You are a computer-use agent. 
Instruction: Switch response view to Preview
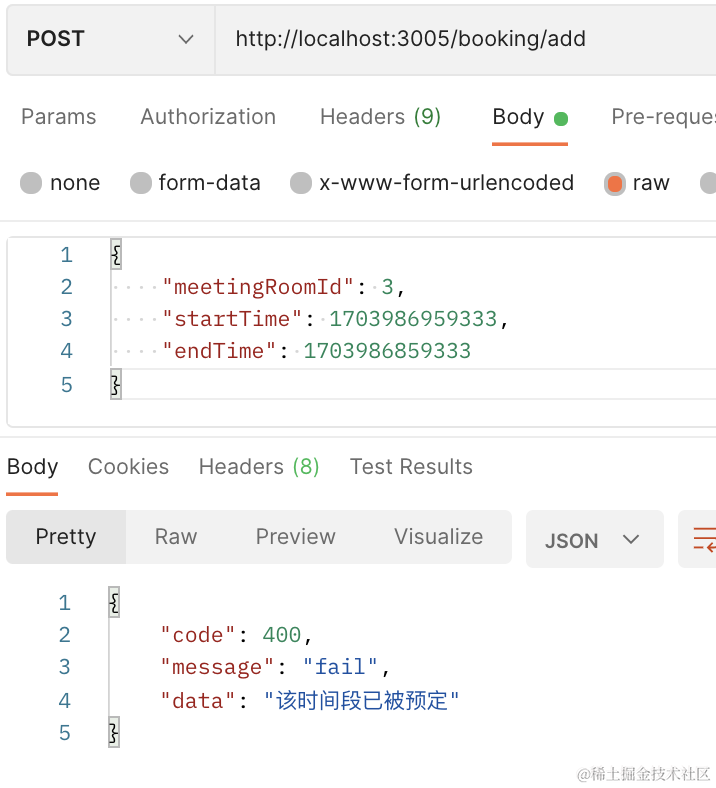(x=296, y=537)
